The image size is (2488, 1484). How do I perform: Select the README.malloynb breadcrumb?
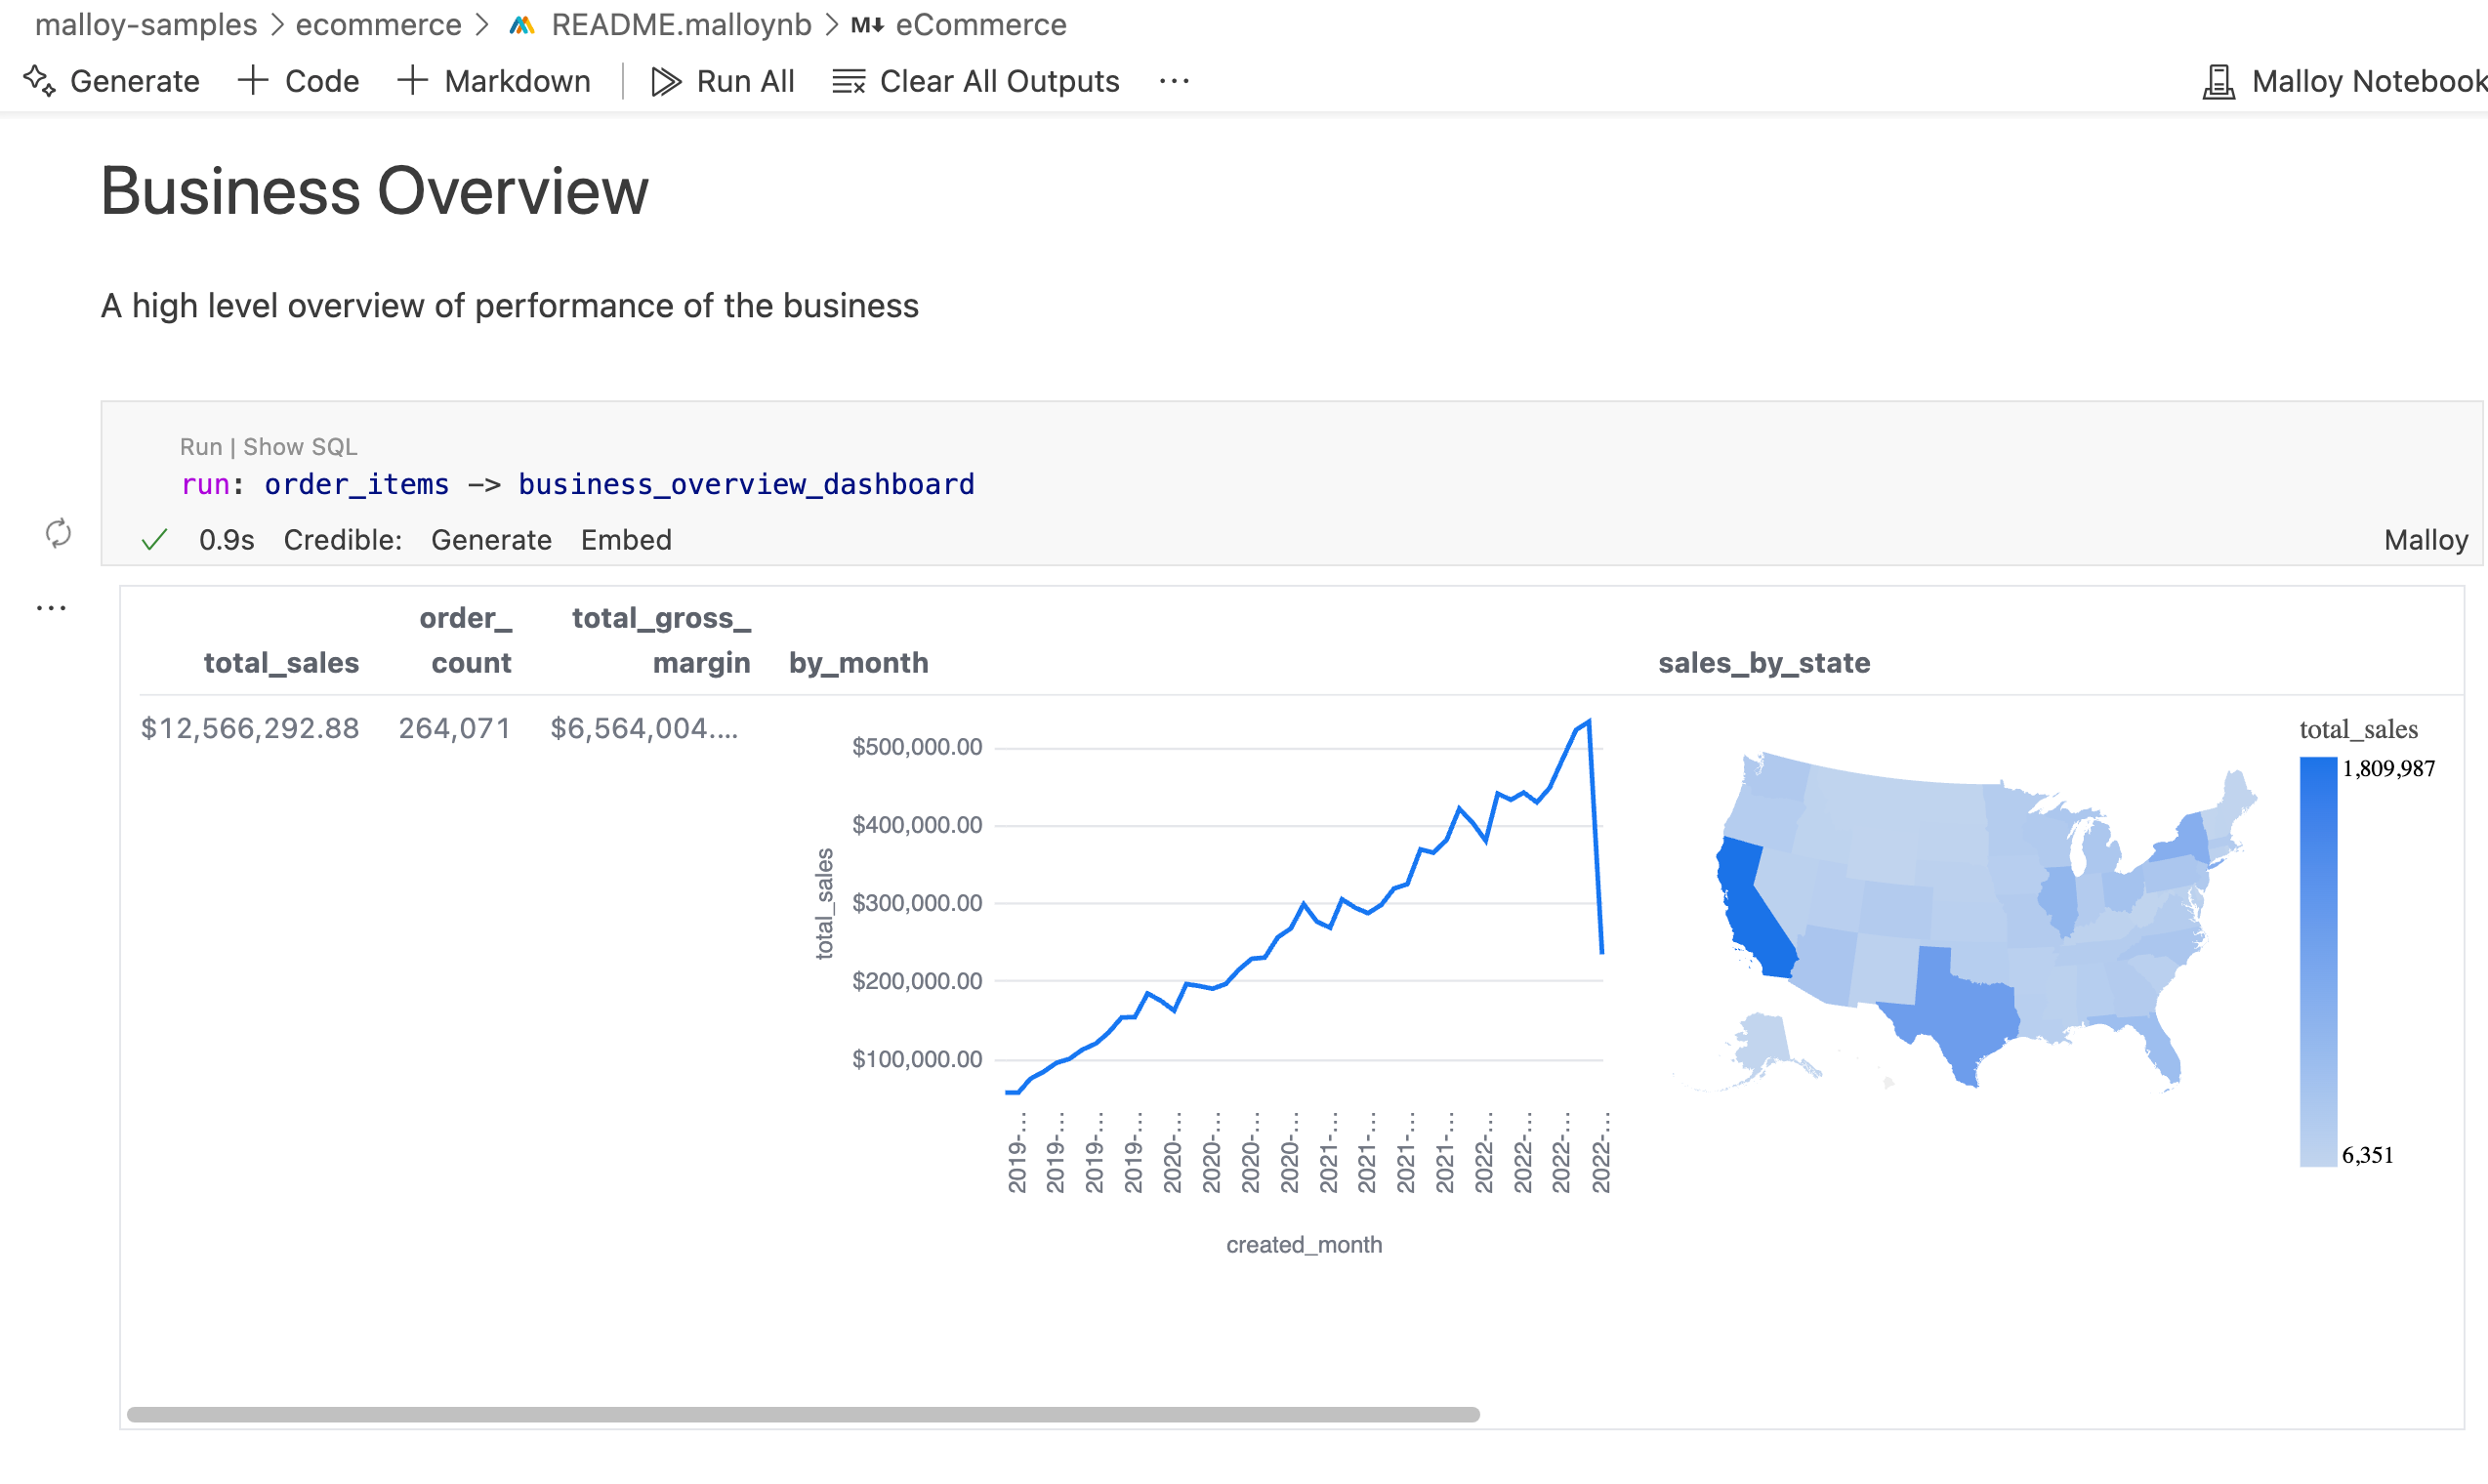click(681, 24)
